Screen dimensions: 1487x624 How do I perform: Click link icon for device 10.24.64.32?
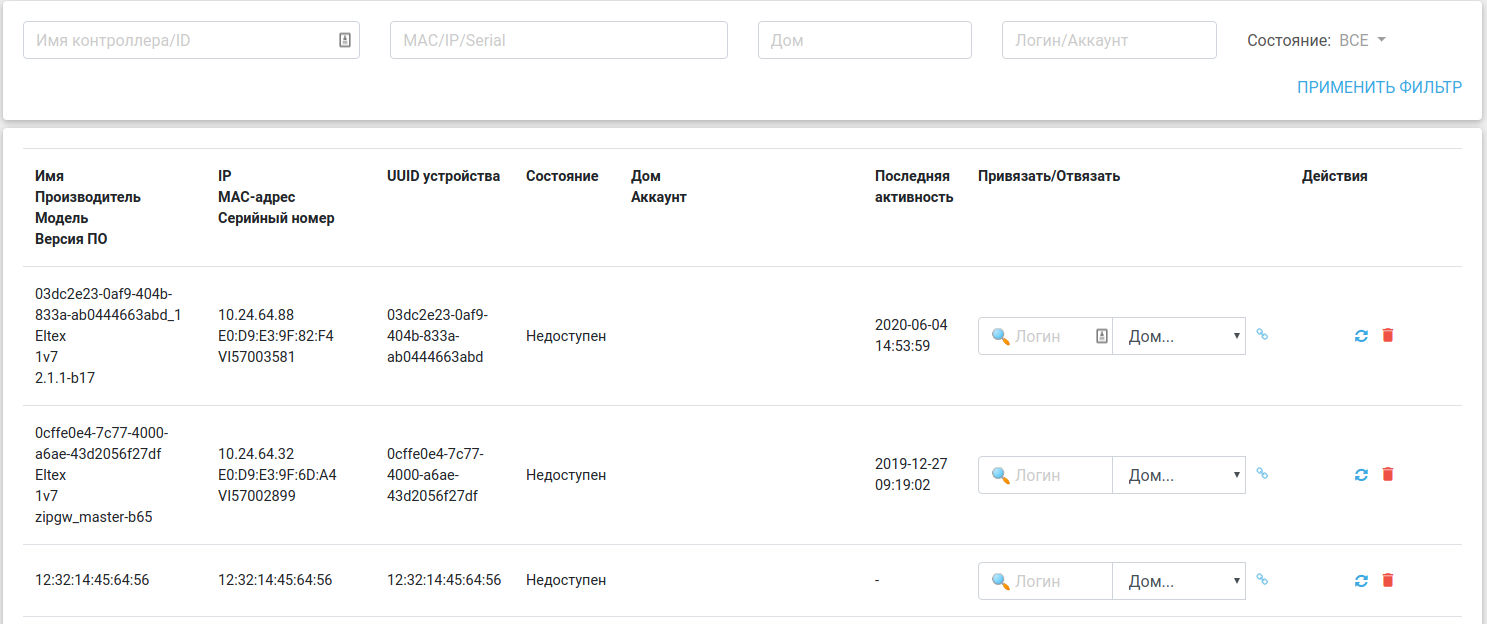click(x=1262, y=474)
